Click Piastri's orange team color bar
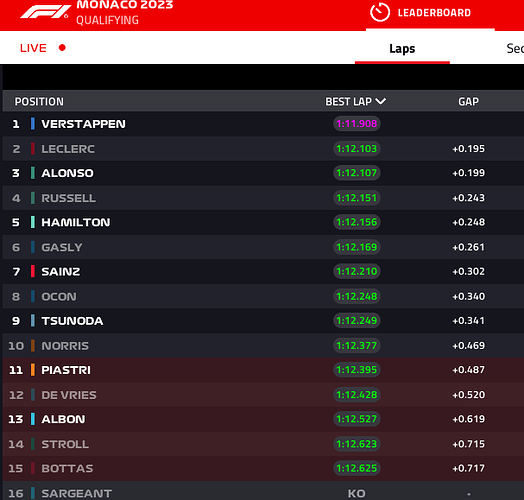 coord(32,370)
